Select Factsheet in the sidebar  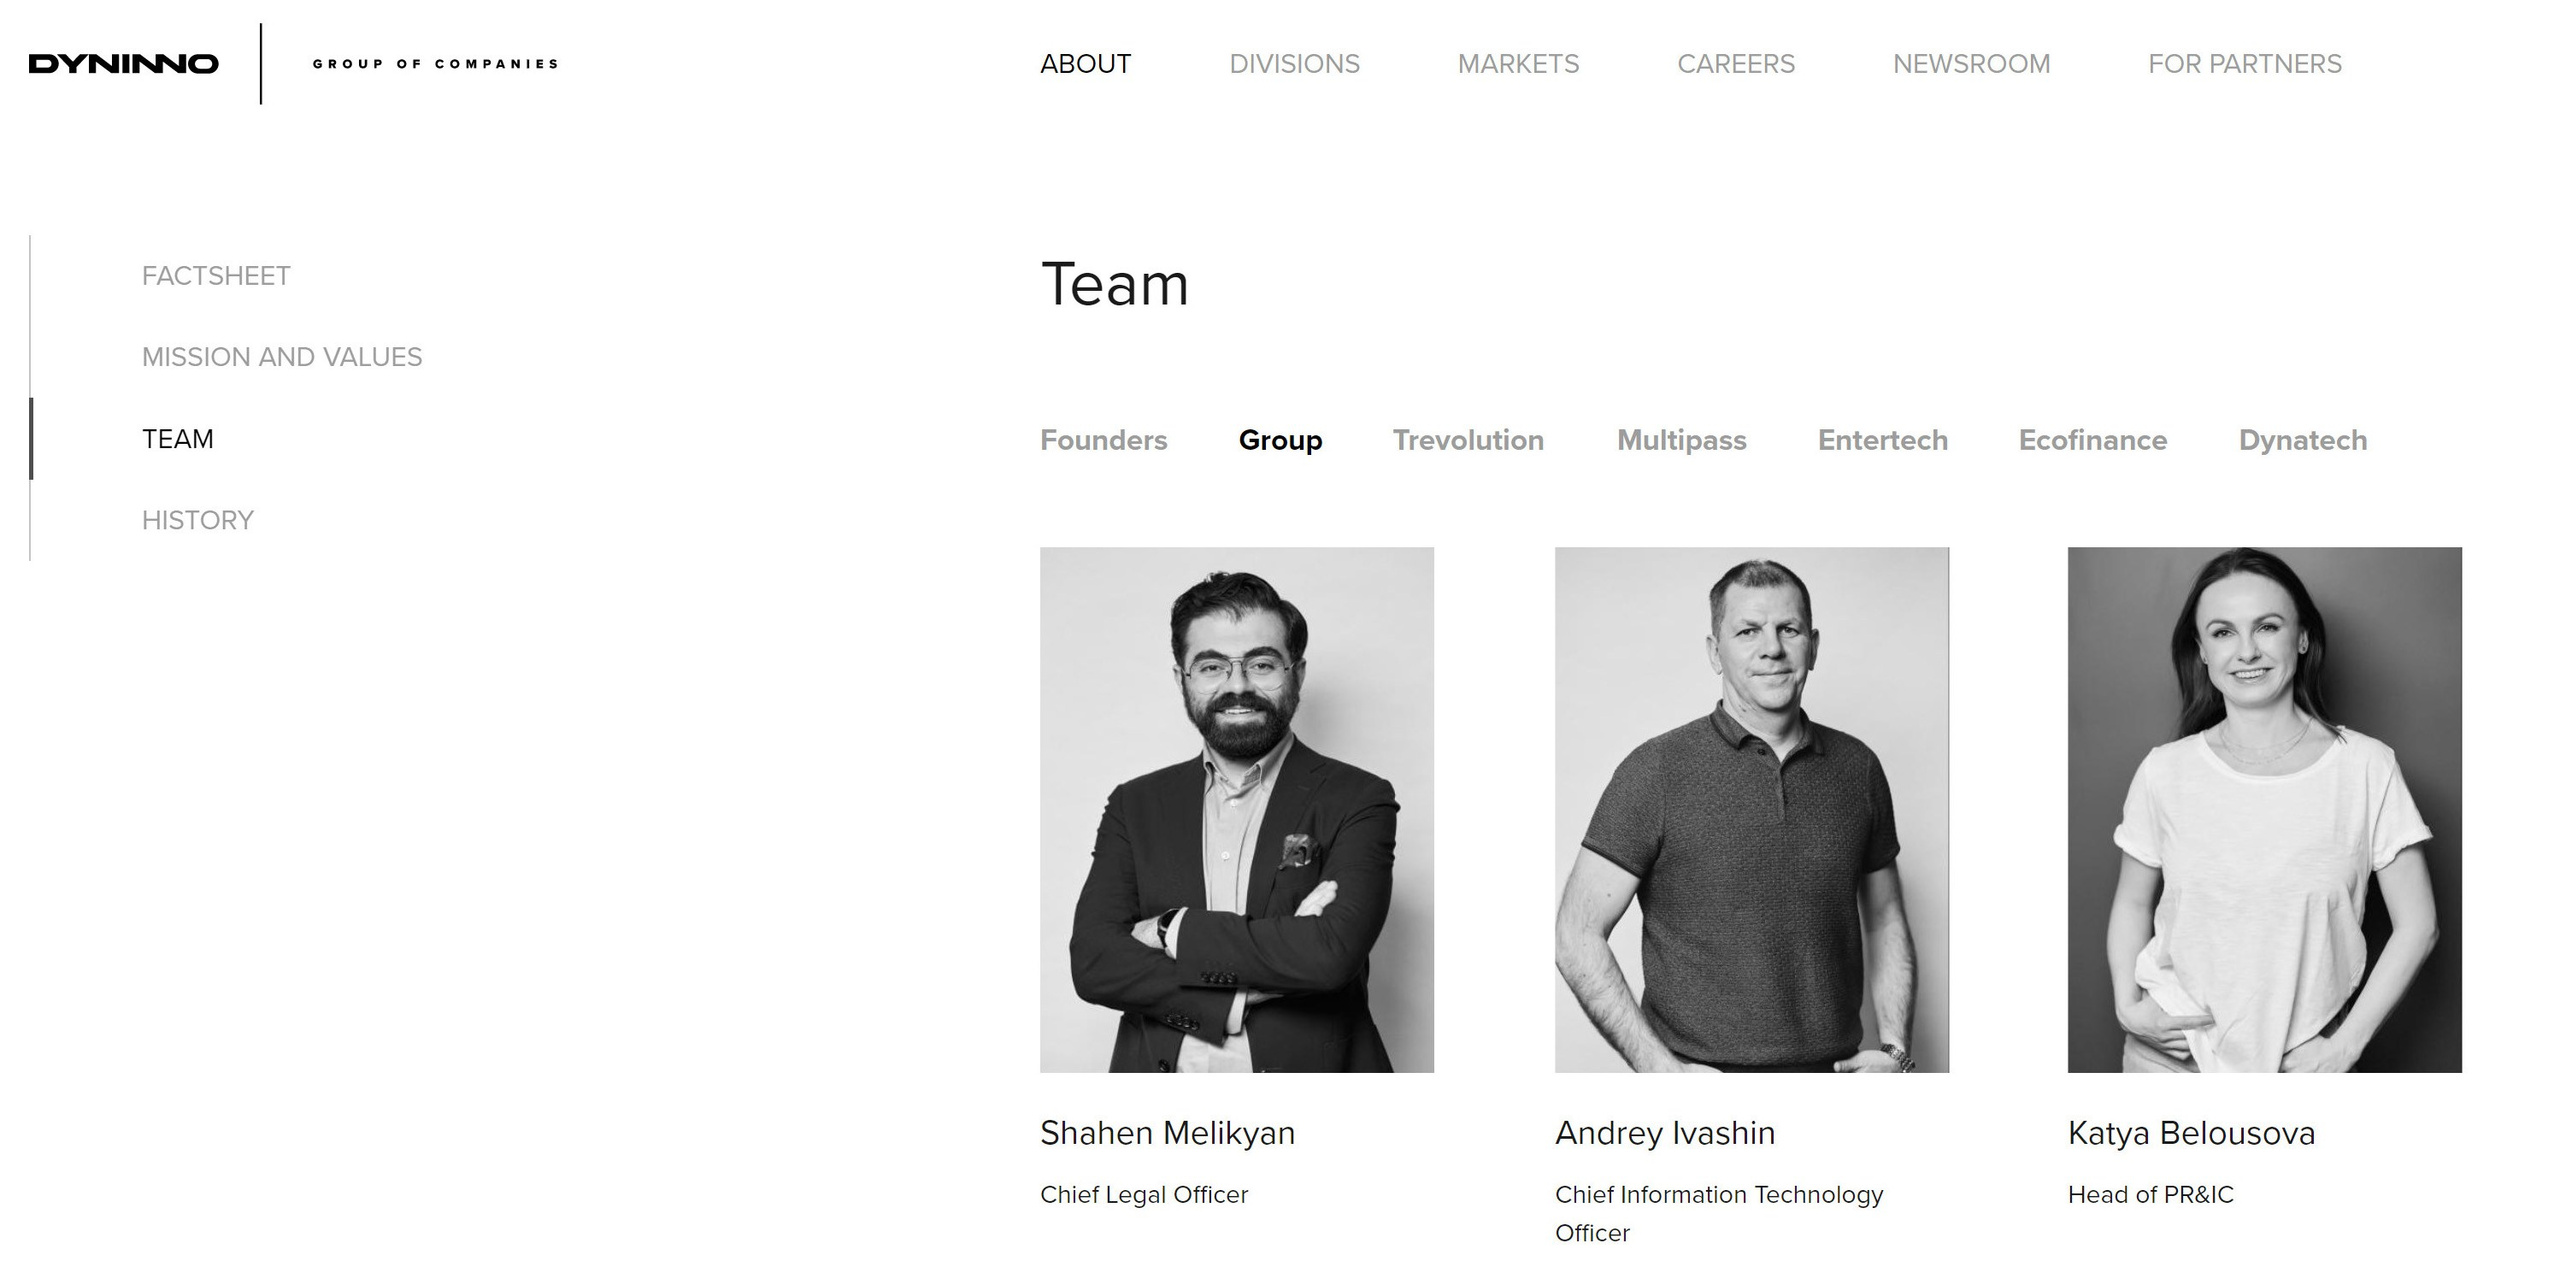[x=216, y=276]
